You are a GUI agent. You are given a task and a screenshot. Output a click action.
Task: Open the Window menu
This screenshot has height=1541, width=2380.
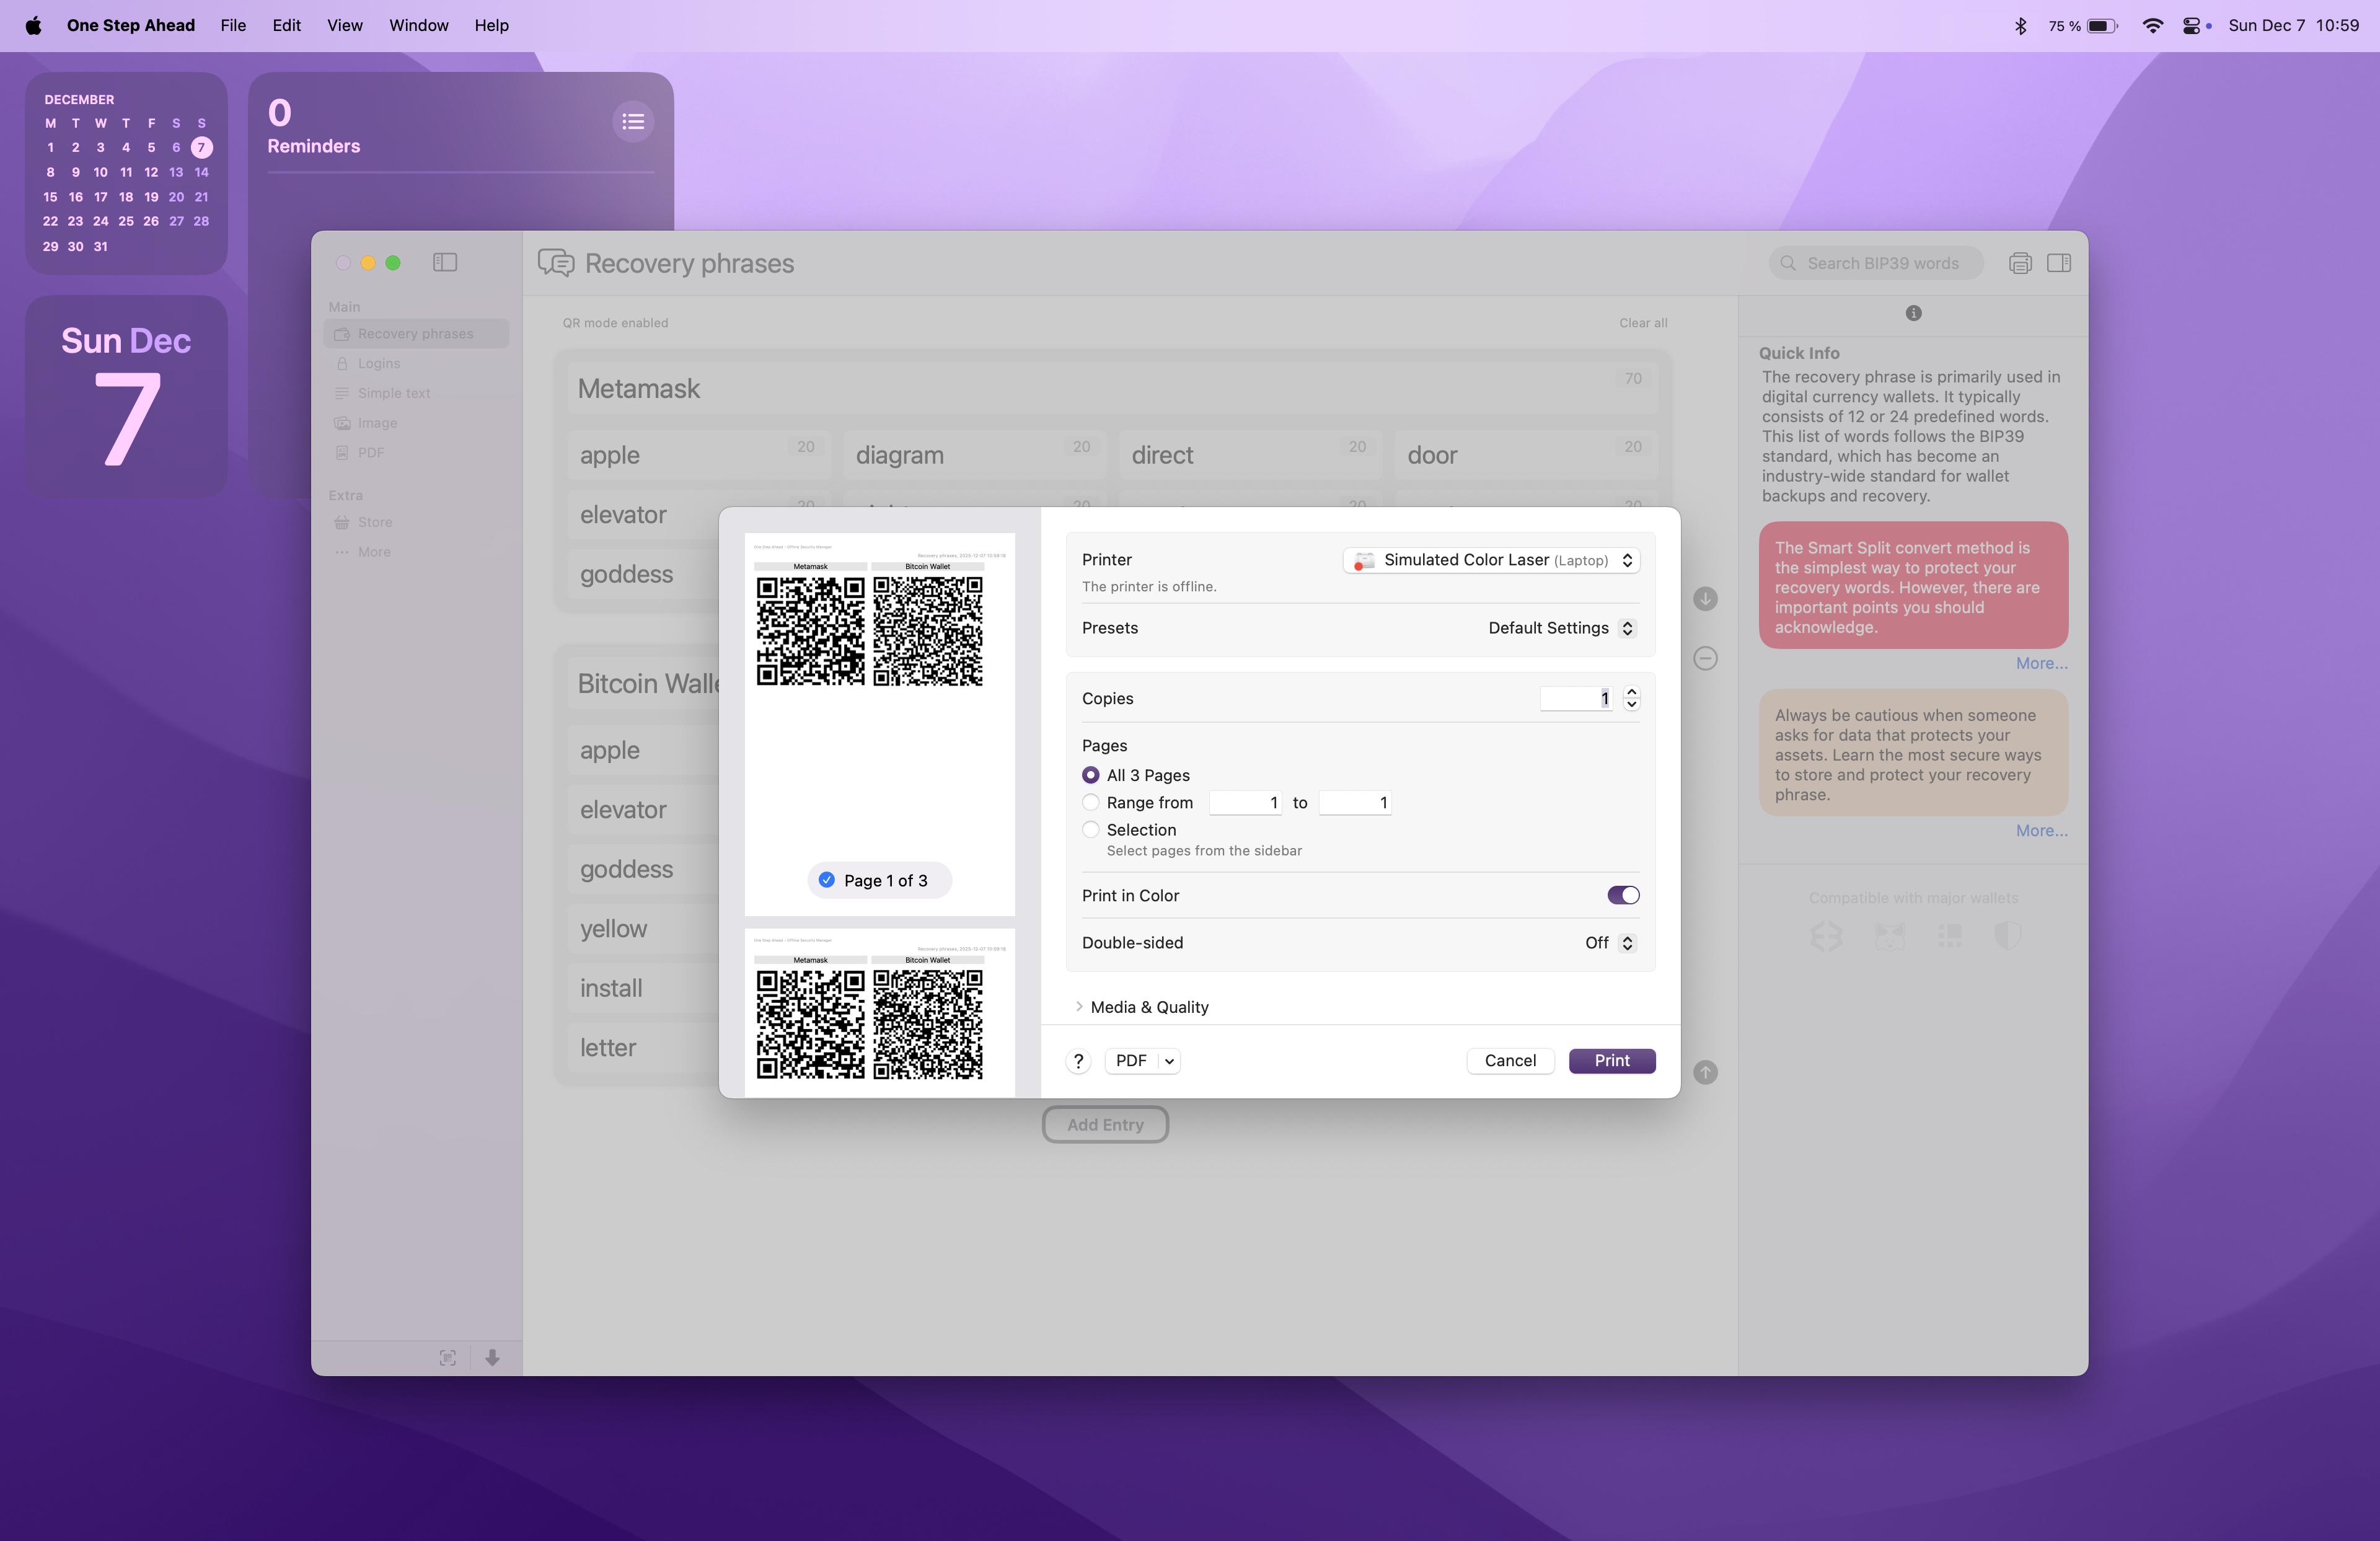coord(418,25)
